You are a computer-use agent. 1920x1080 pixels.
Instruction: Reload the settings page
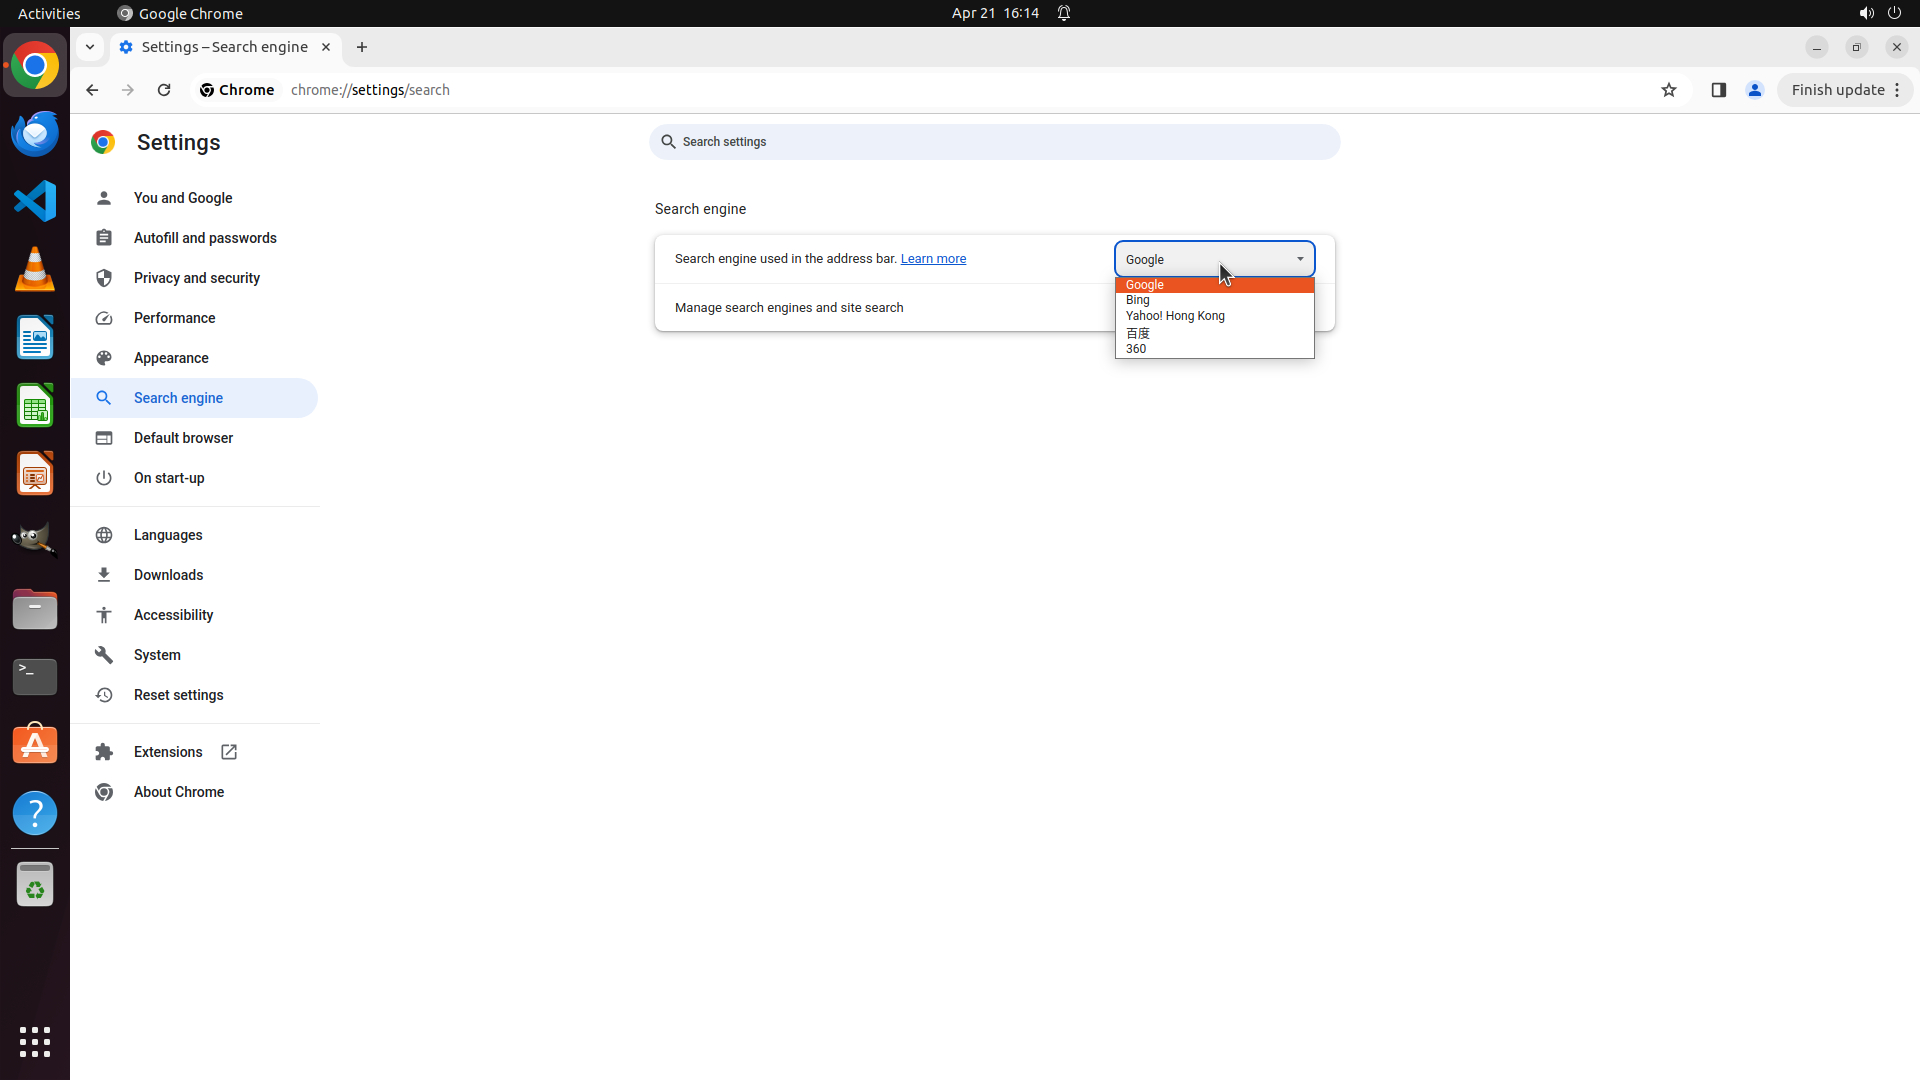coord(164,90)
